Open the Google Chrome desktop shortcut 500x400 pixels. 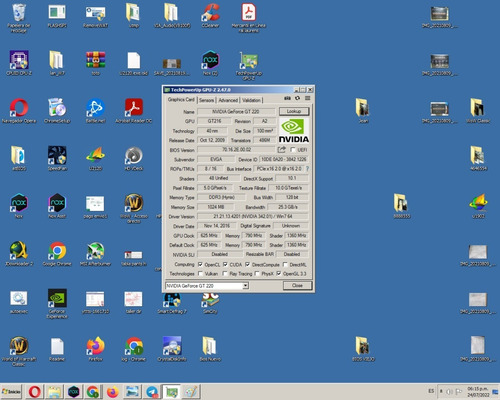click(57, 254)
